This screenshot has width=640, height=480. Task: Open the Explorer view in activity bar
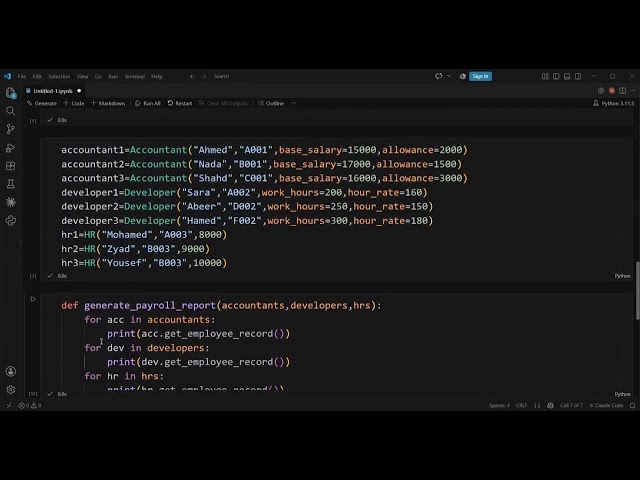click(11, 93)
